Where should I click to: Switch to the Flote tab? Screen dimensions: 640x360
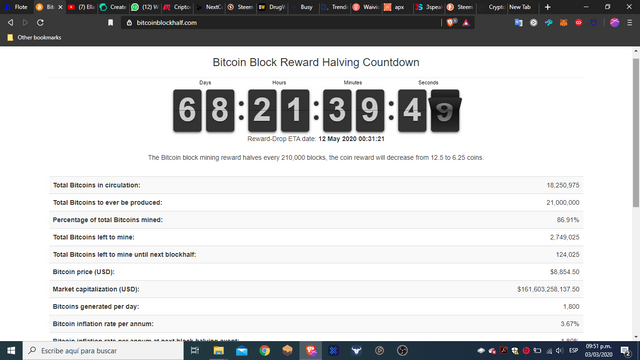[x=17, y=7]
